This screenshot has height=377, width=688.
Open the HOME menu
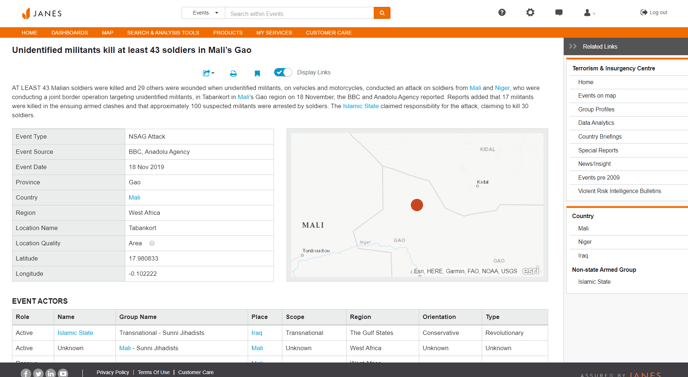point(29,33)
